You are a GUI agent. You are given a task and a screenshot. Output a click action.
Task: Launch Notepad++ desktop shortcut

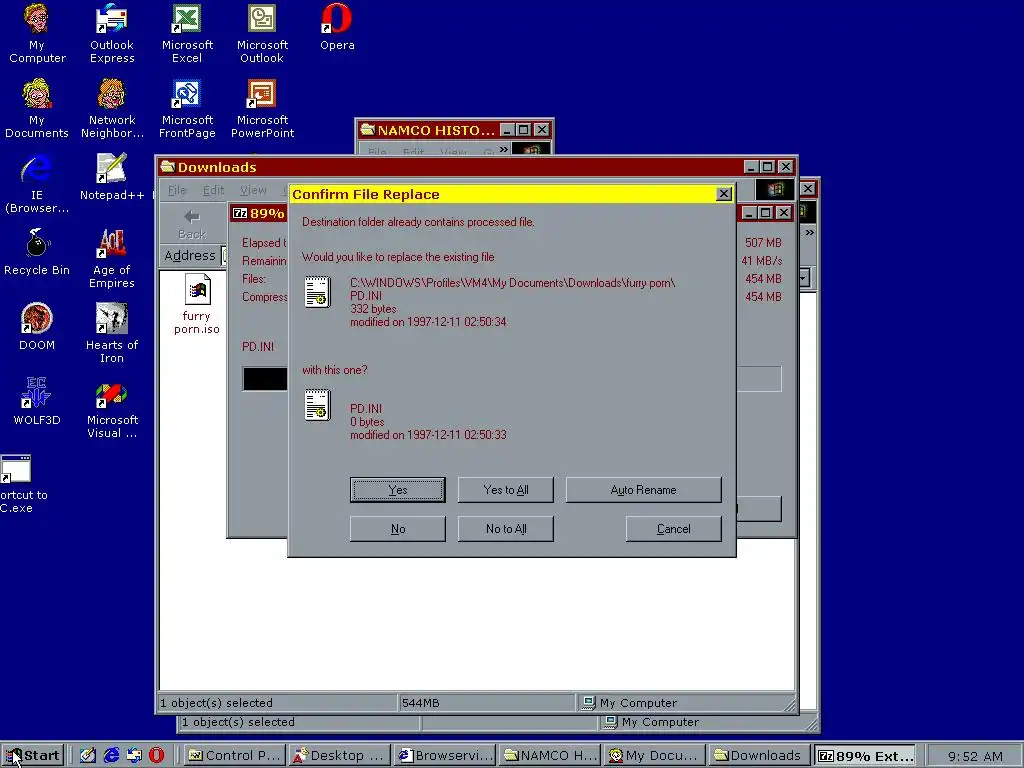(112, 177)
